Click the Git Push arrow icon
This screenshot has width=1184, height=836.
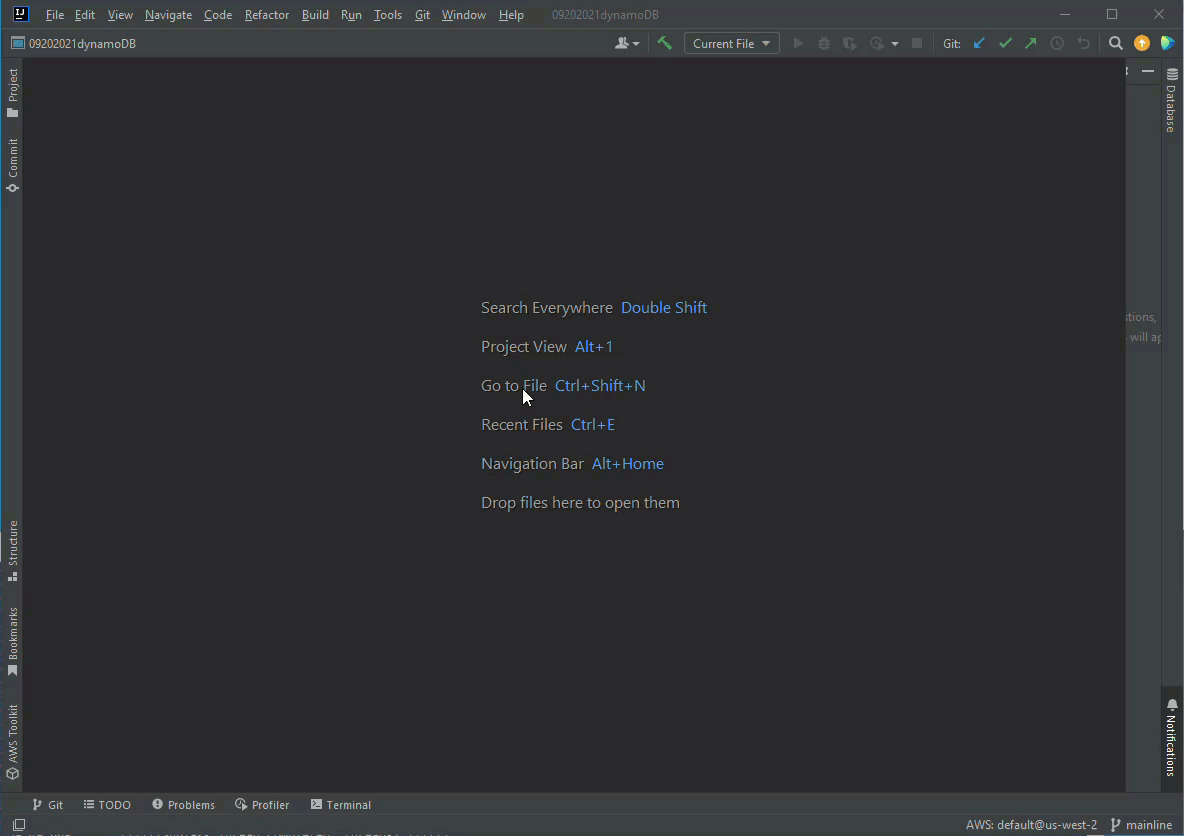coord(1031,43)
